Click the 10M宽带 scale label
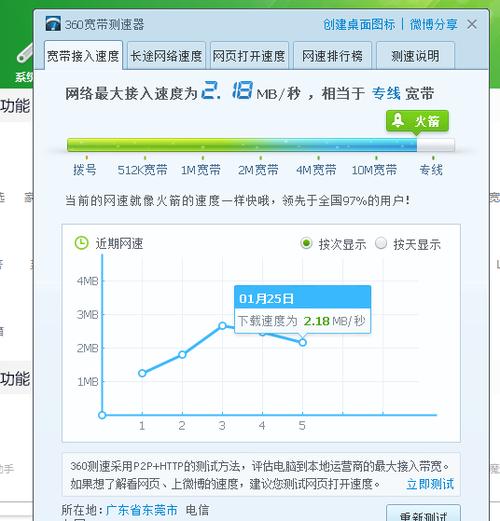The image size is (500, 521). (x=374, y=170)
